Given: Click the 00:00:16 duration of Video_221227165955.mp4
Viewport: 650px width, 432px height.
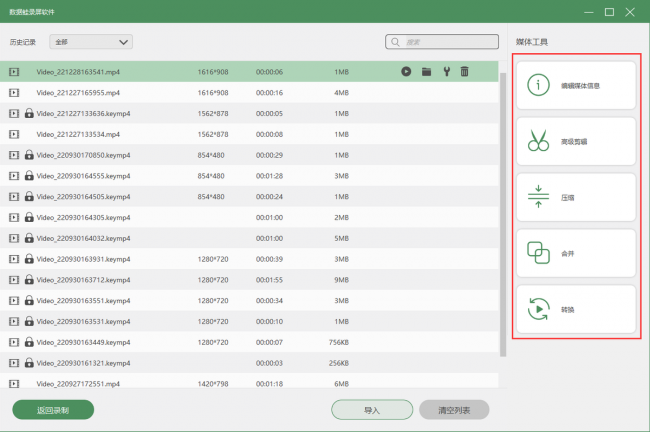Looking at the screenshot, I should [269, 93].
